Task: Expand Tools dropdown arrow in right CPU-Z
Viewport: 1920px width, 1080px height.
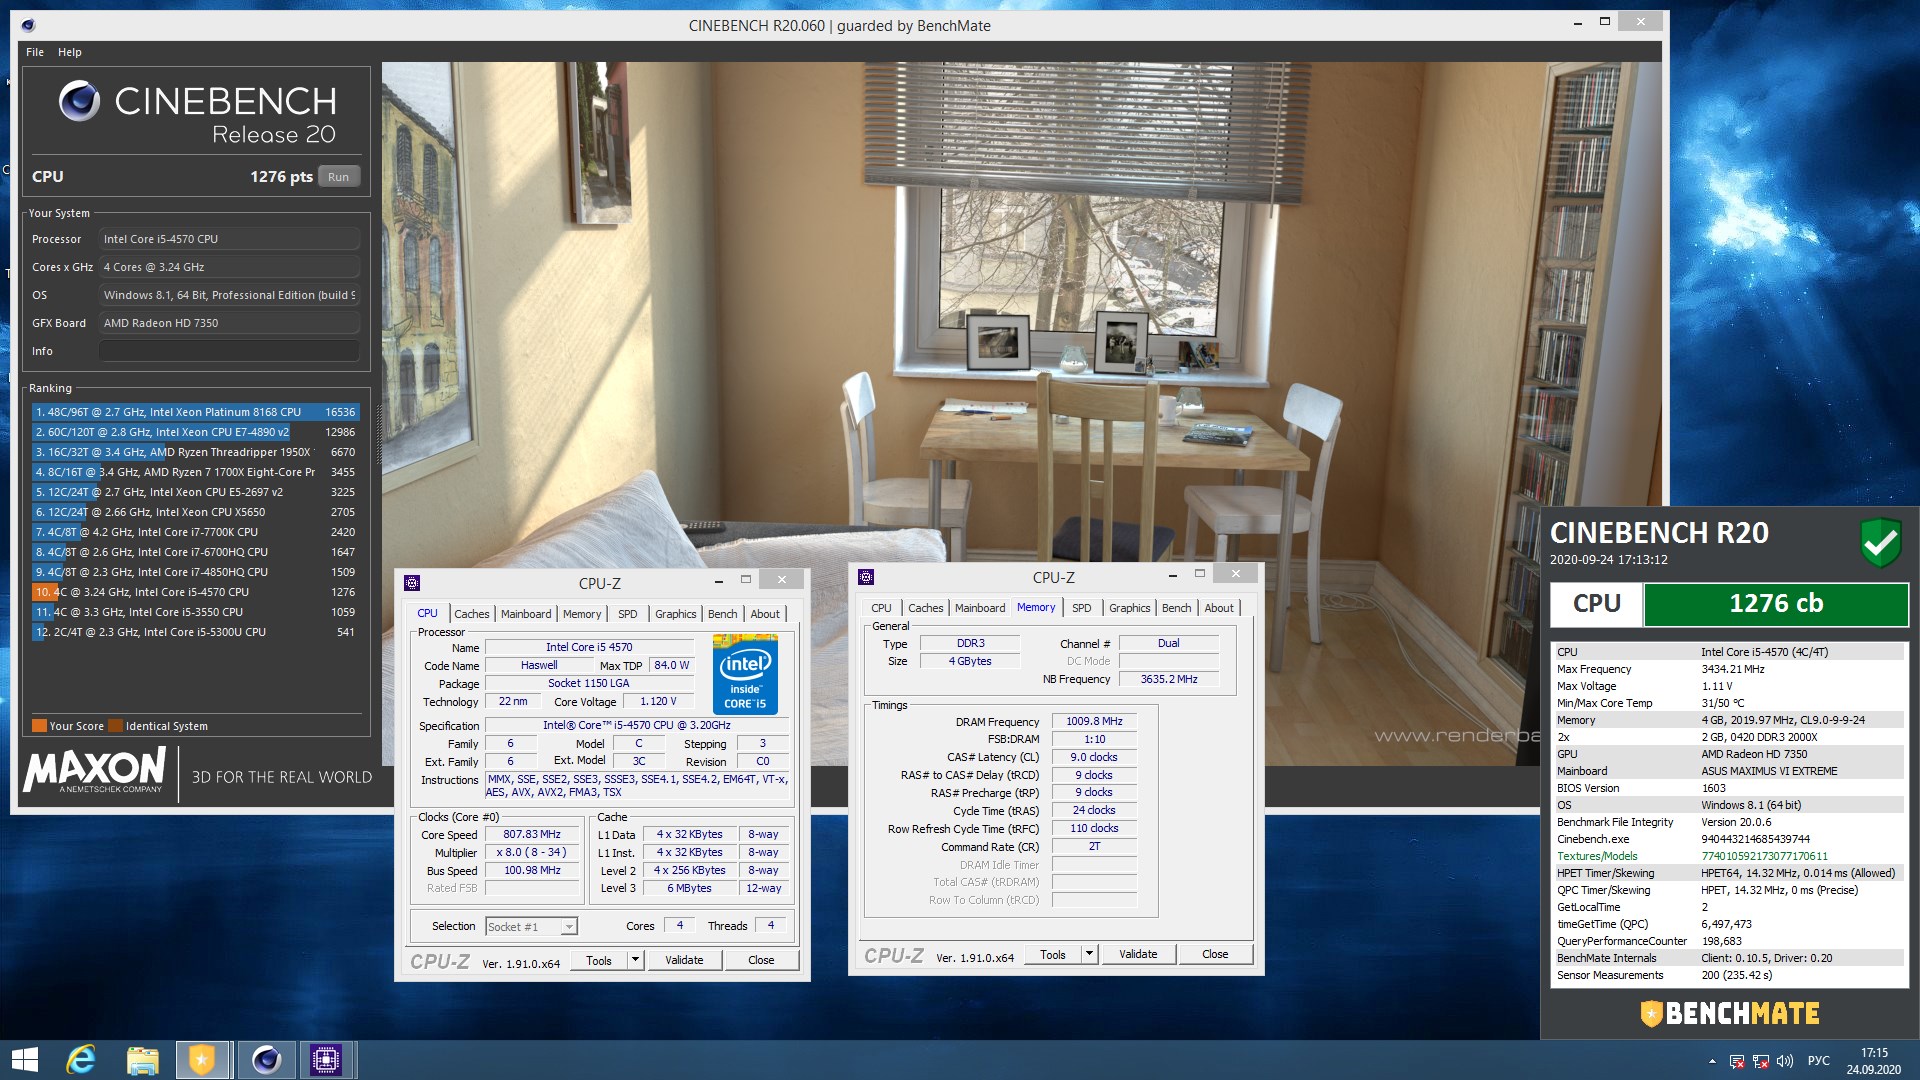Action: pyautogui.click(x=1089, y=954)
